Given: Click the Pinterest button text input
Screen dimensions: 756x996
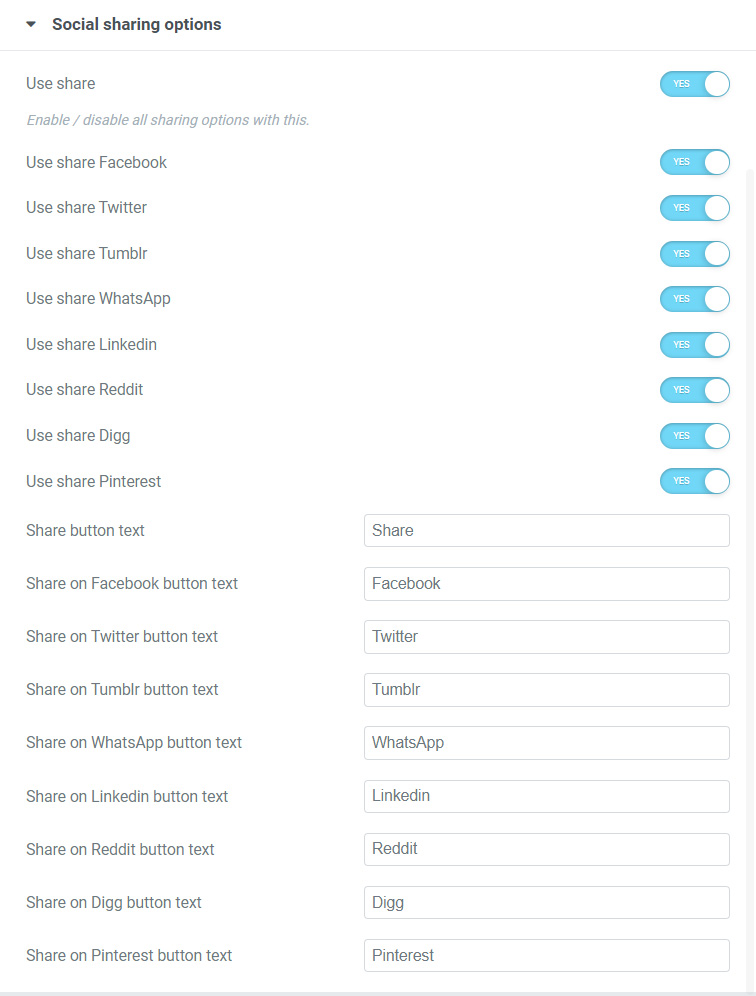Looking at the screenshot, I should click(x=546, y=956).
